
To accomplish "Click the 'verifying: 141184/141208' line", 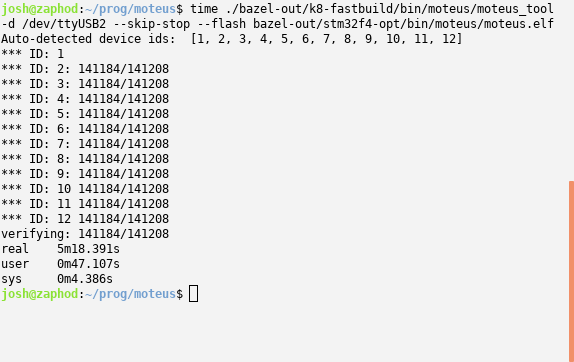I will [x=85, y=234].
